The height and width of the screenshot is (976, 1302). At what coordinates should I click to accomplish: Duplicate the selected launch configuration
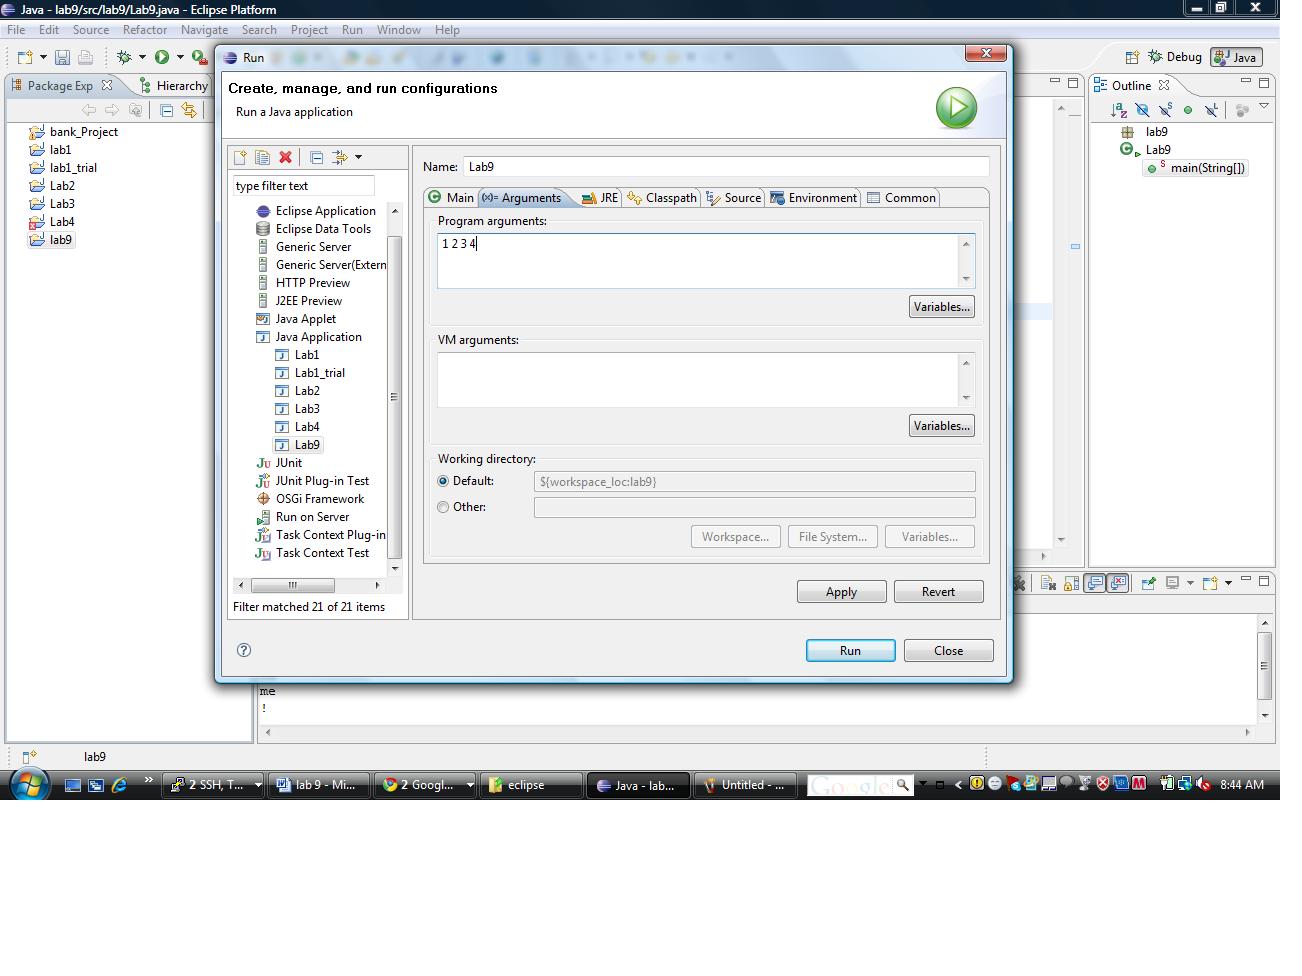(x=262, y=158)
